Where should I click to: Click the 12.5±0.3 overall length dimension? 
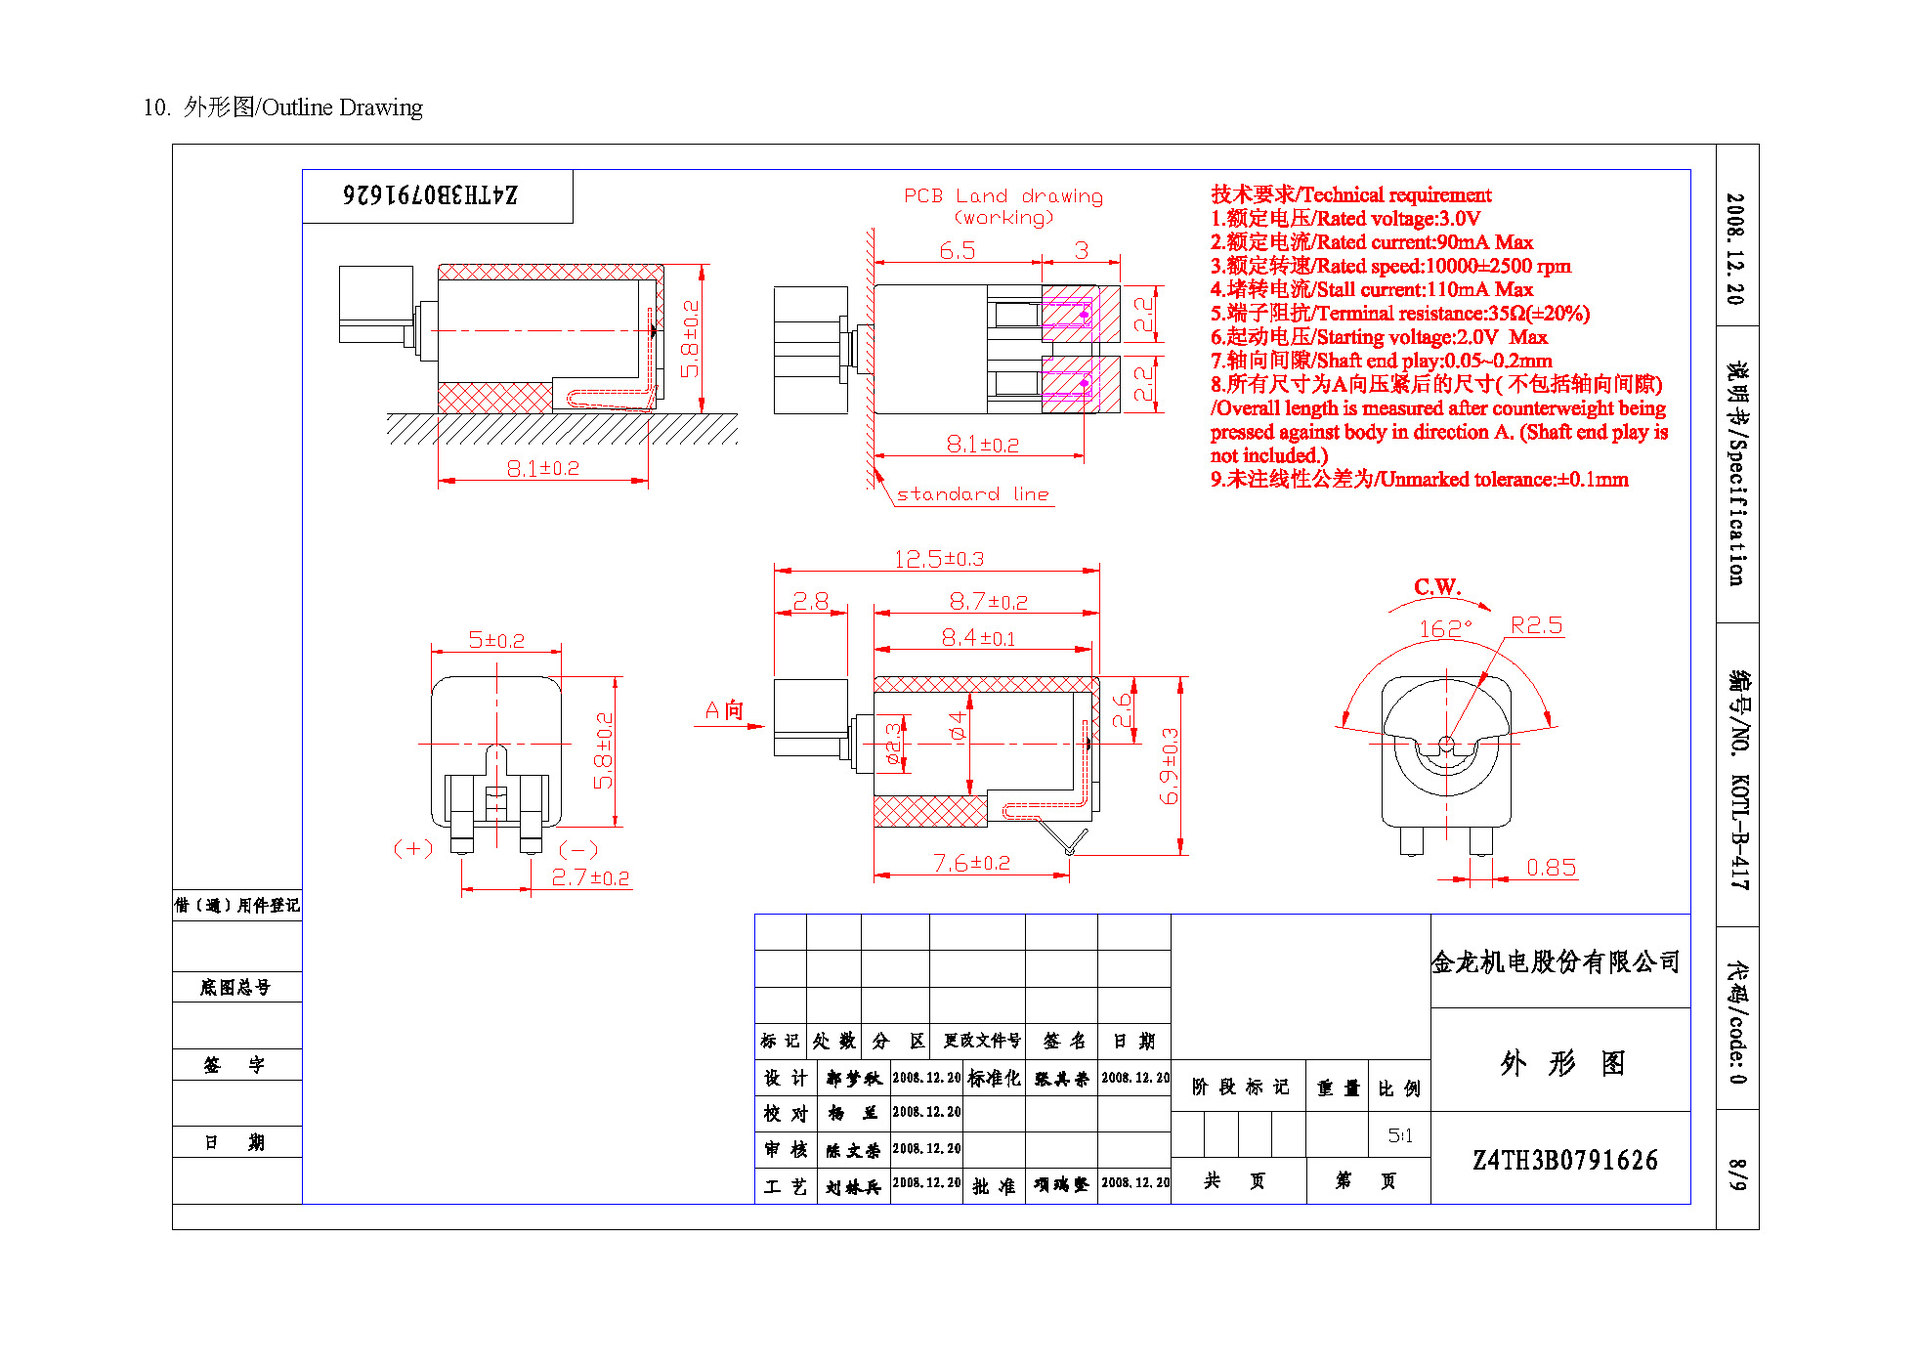click(938, 558)
